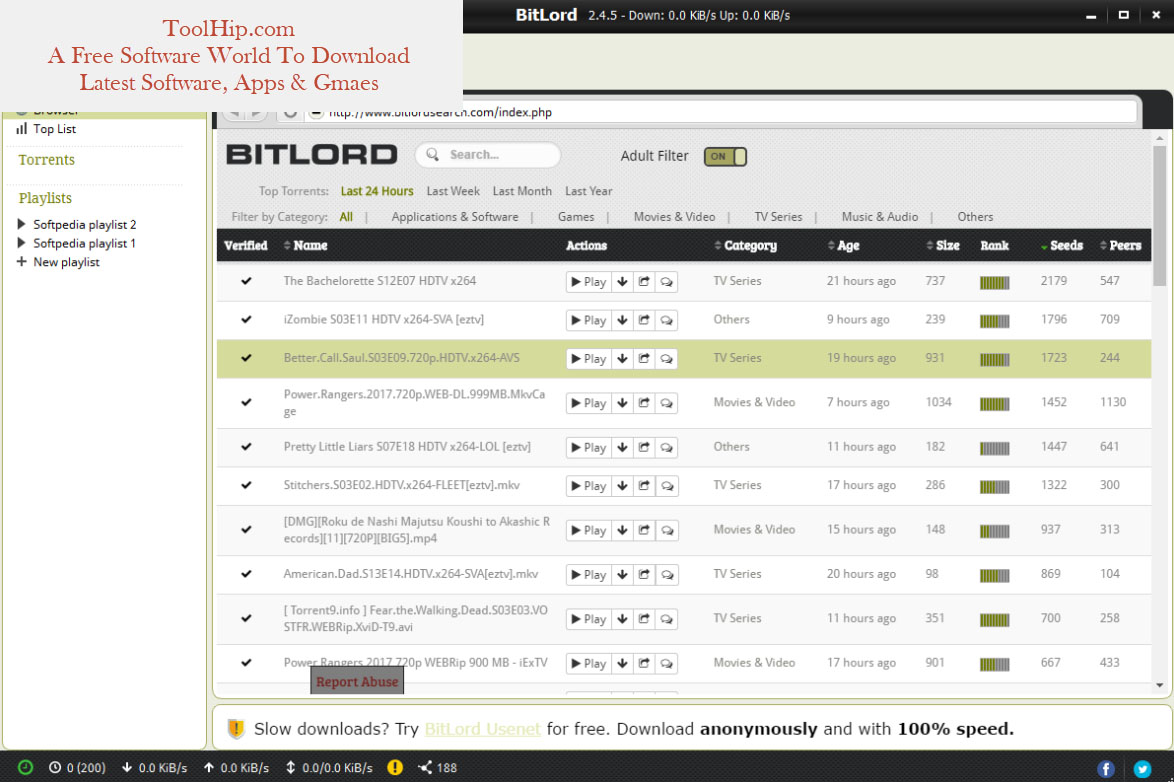Screen dimensions: 1174x782
Task: Download Stitchers.S03E02 via arrow icon
Action: pyautogui.click(x=622, y=485)
